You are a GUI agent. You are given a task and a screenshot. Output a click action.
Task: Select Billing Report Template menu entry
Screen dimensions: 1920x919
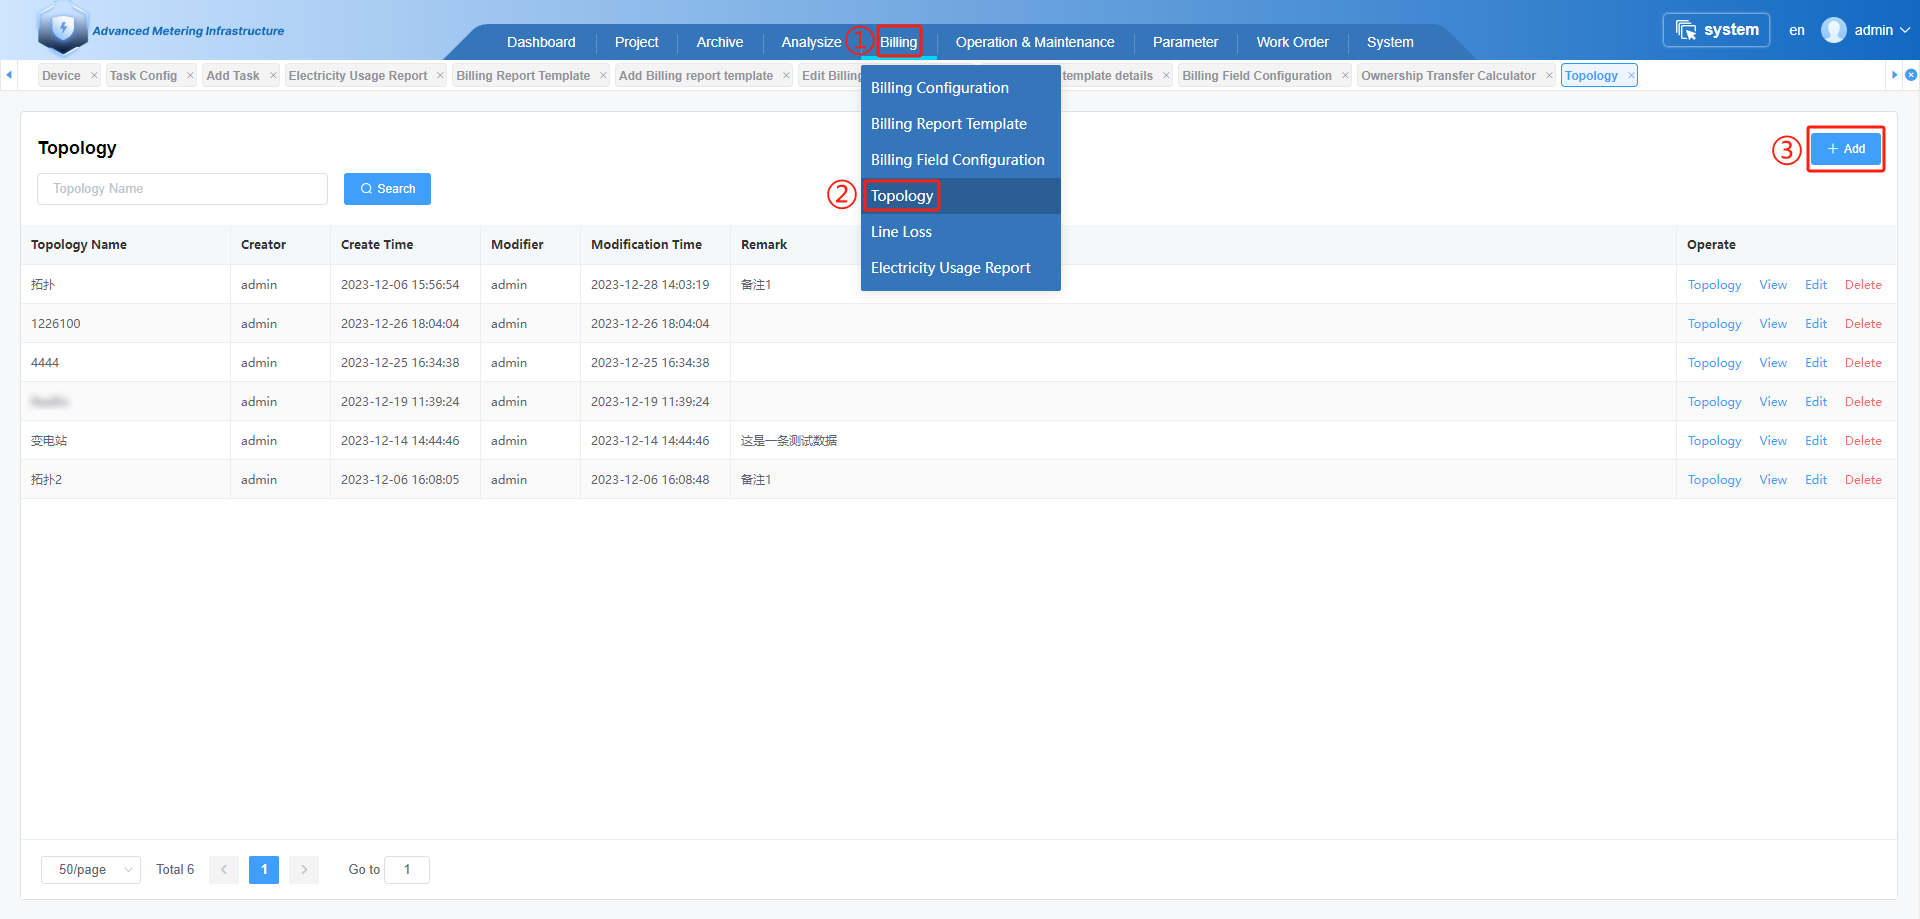click(961, 124)
